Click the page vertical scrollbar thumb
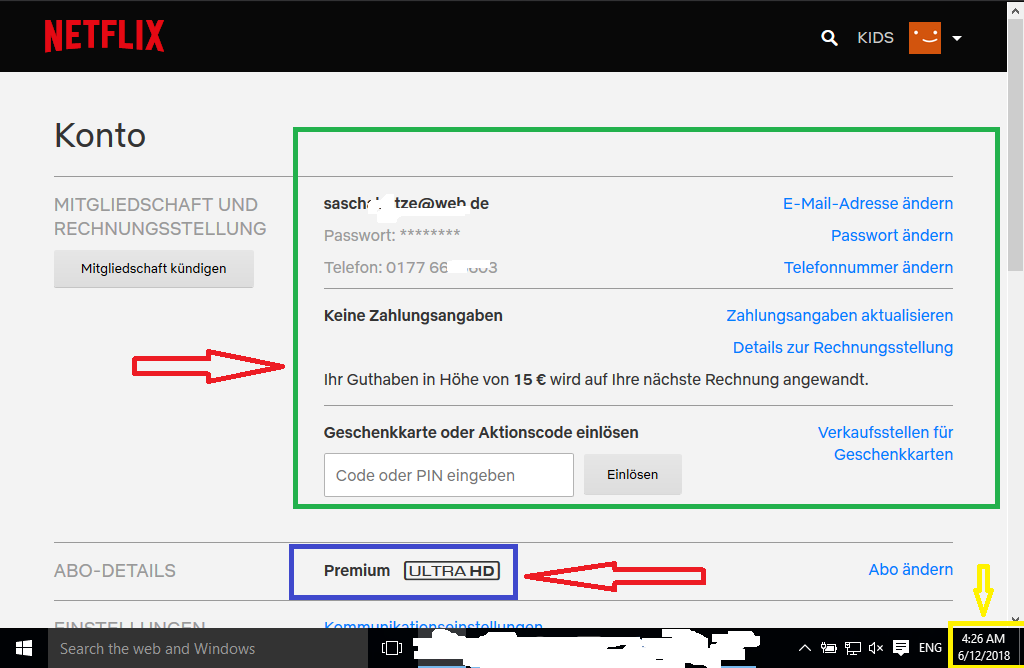Viewport: 1024px width, 668px height. point(1016,144)
